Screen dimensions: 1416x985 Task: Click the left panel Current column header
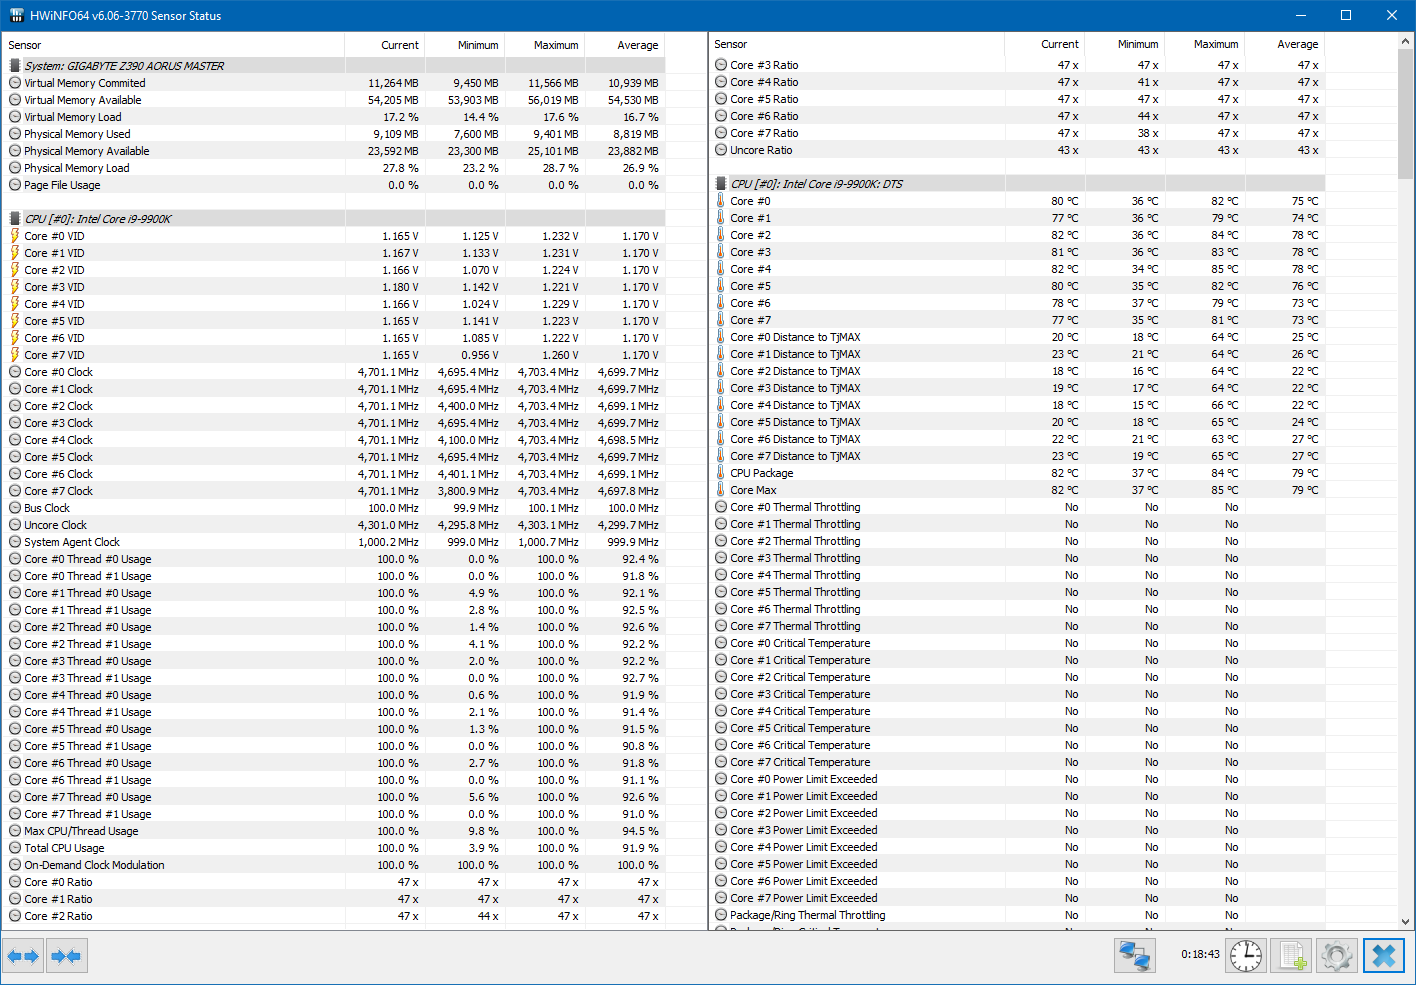pos(385,45)
